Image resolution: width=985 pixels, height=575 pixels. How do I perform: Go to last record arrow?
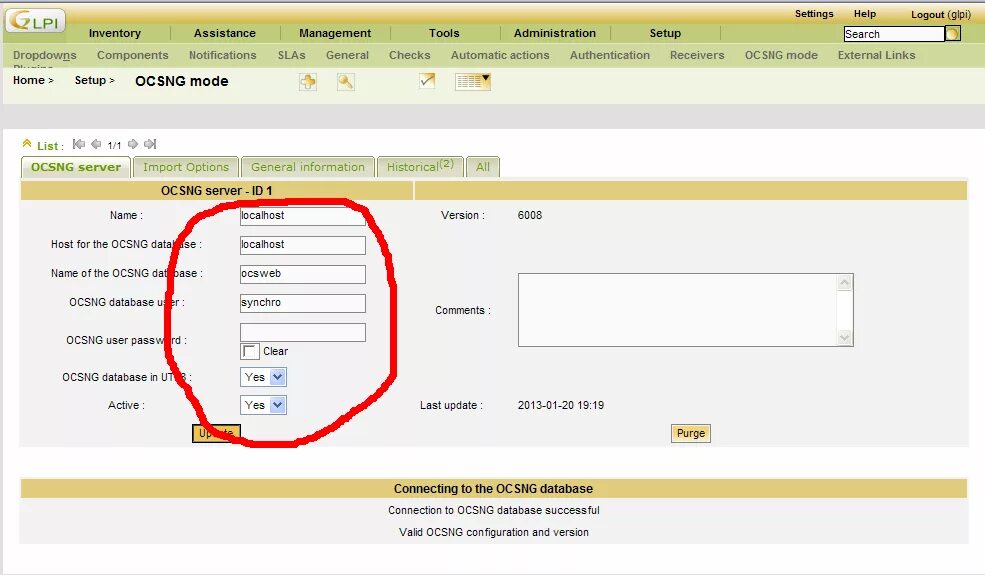click(x=150, y=144)
